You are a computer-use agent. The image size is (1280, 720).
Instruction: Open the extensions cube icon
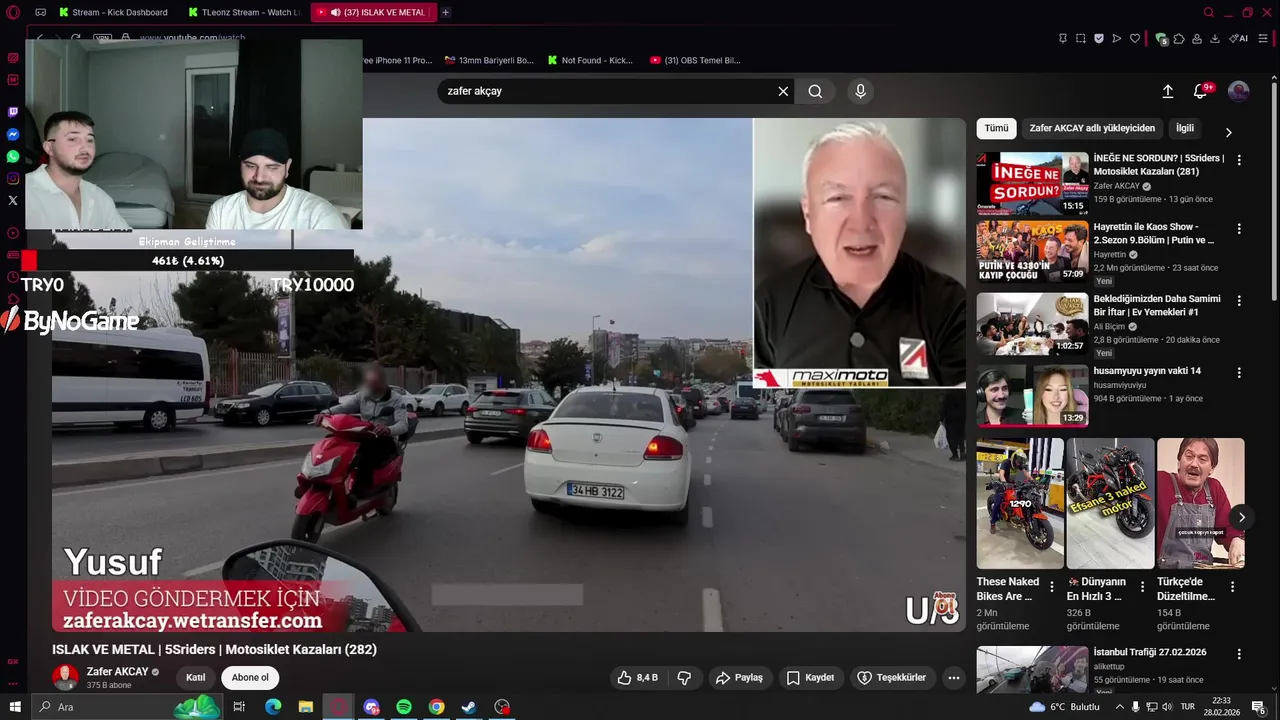tap(1179, 38)
